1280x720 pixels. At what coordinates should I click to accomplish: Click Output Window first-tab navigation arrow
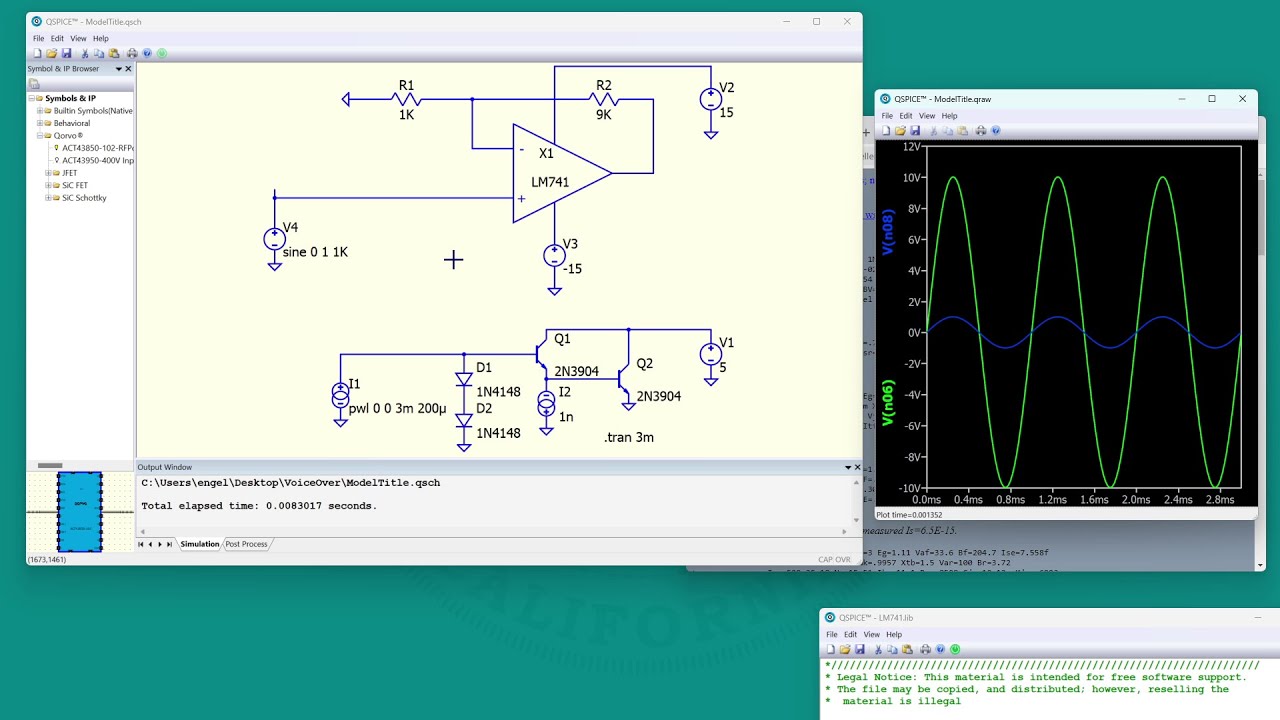[x=141, y=544]
